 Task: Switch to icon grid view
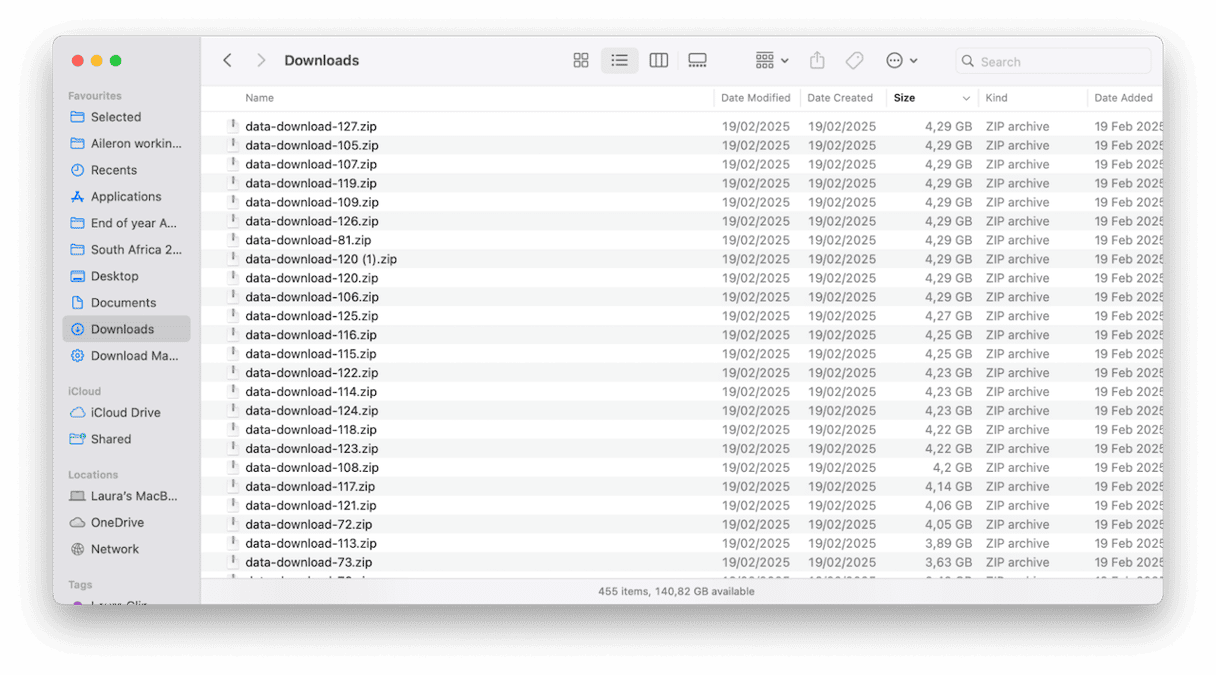(581, 61)
